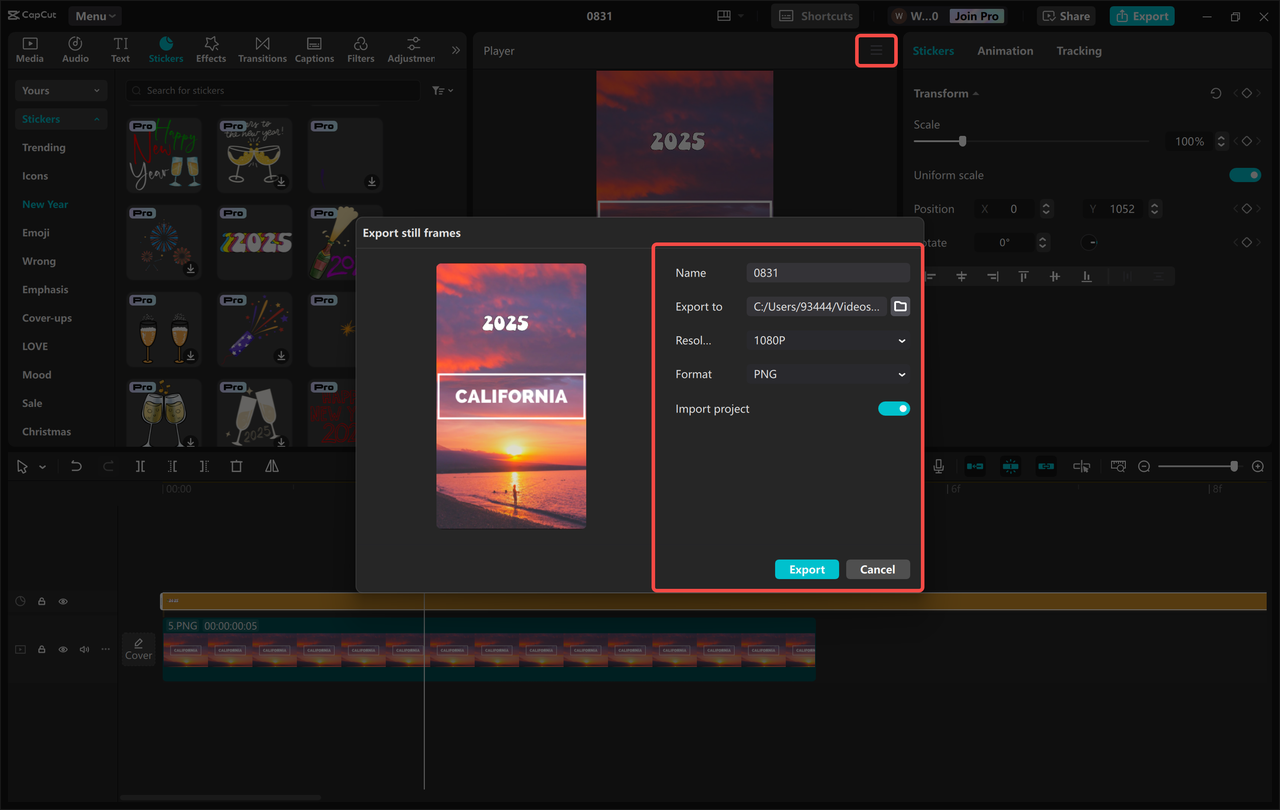The image size is (1280, 810).
Task: Select the Split tool in the timeline toolbar
Action: click(x=140, y=465)
